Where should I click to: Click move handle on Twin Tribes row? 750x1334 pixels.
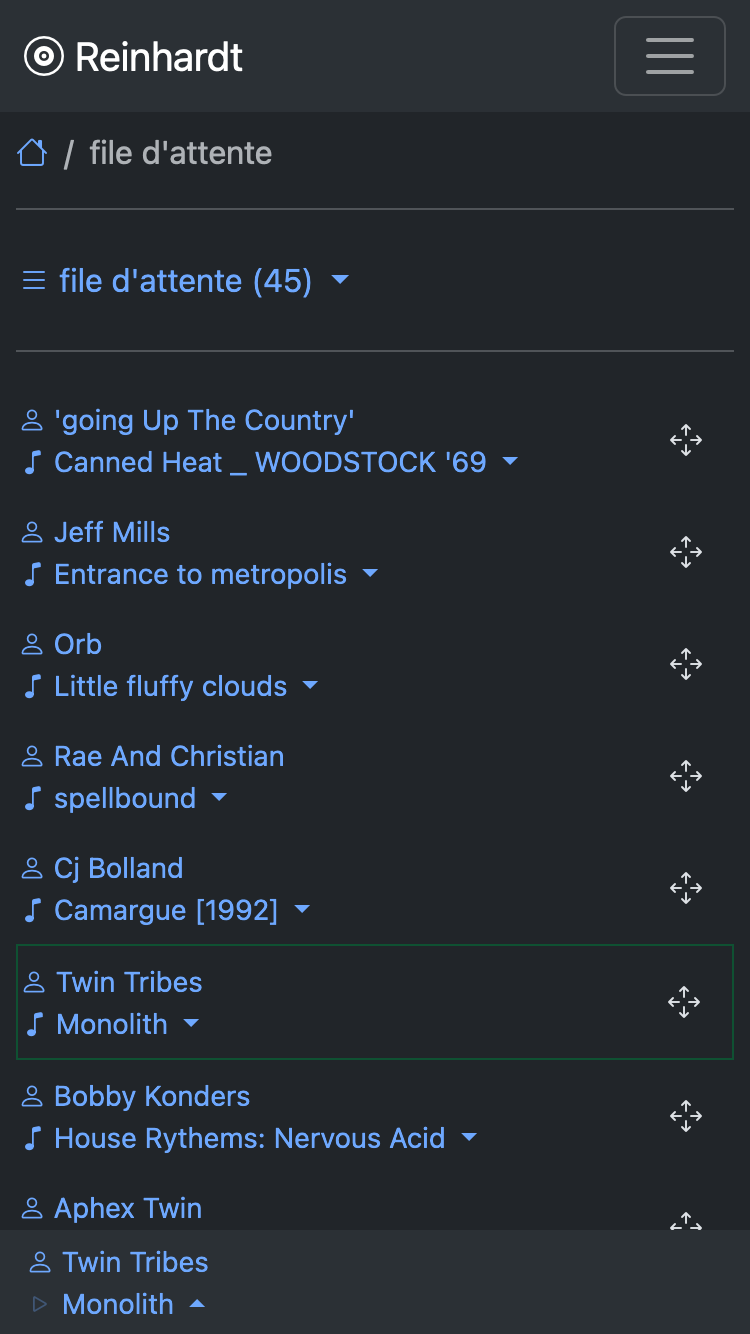pyautogui.click(x=684, y=1002)
